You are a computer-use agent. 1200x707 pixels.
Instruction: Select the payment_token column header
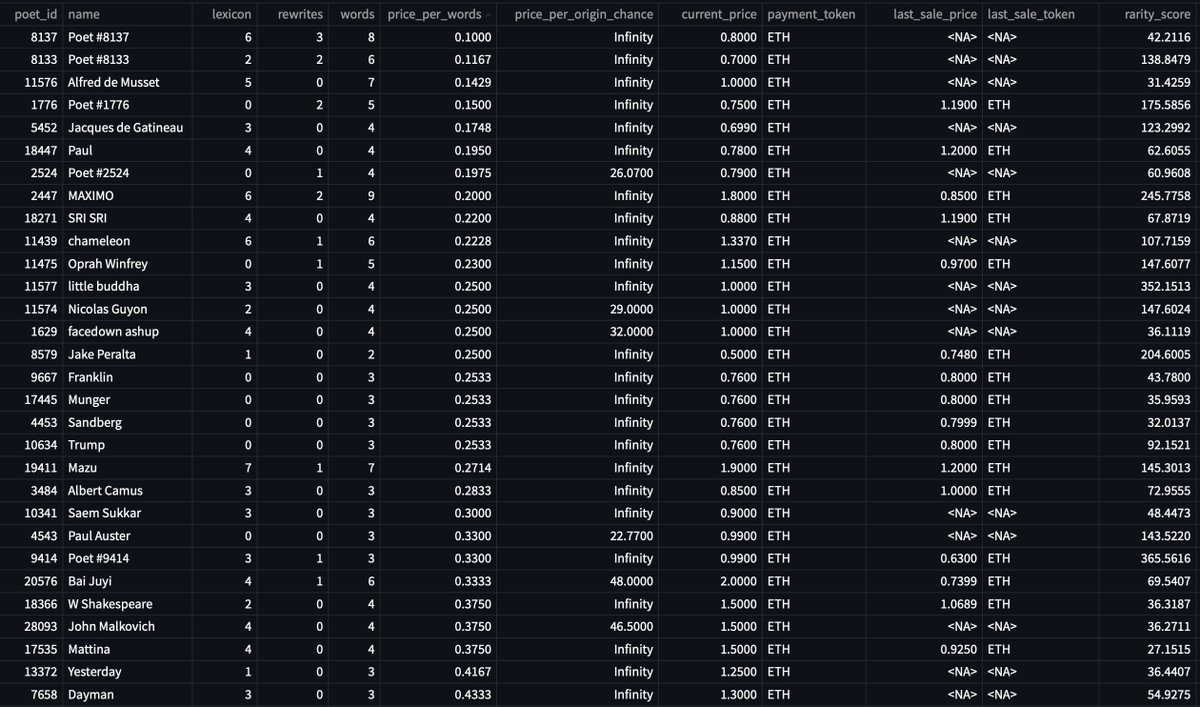coord(812,15)
